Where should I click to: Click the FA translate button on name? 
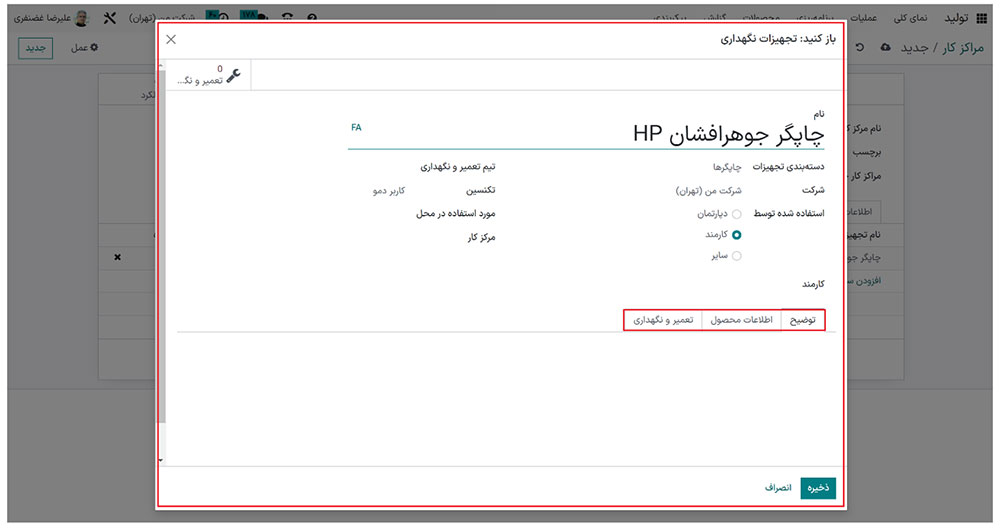coord(356,128)
